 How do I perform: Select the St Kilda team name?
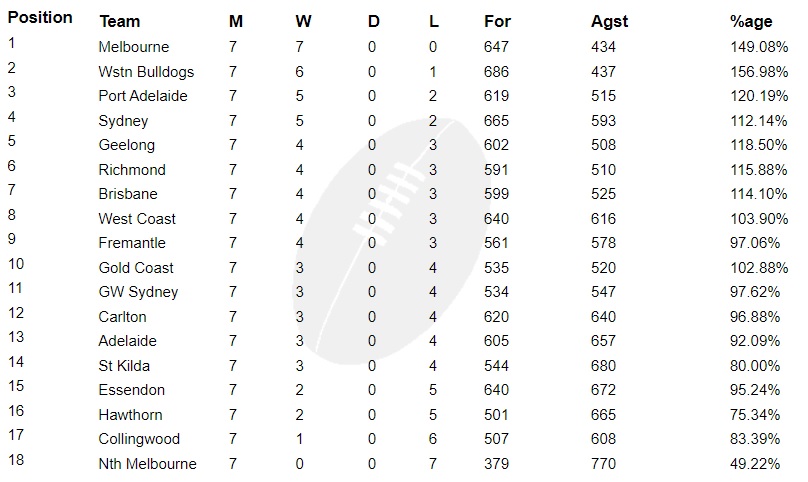(x=125, y=366)
